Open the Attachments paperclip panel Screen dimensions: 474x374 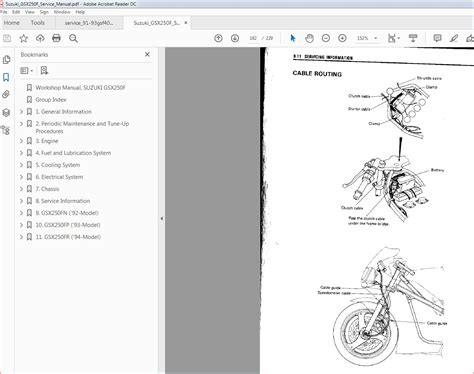(6, 95)
